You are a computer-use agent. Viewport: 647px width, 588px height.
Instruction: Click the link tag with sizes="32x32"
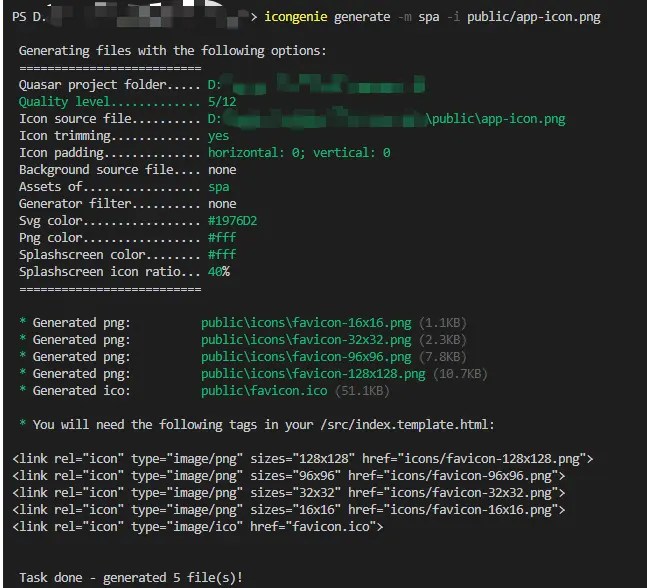288,493
